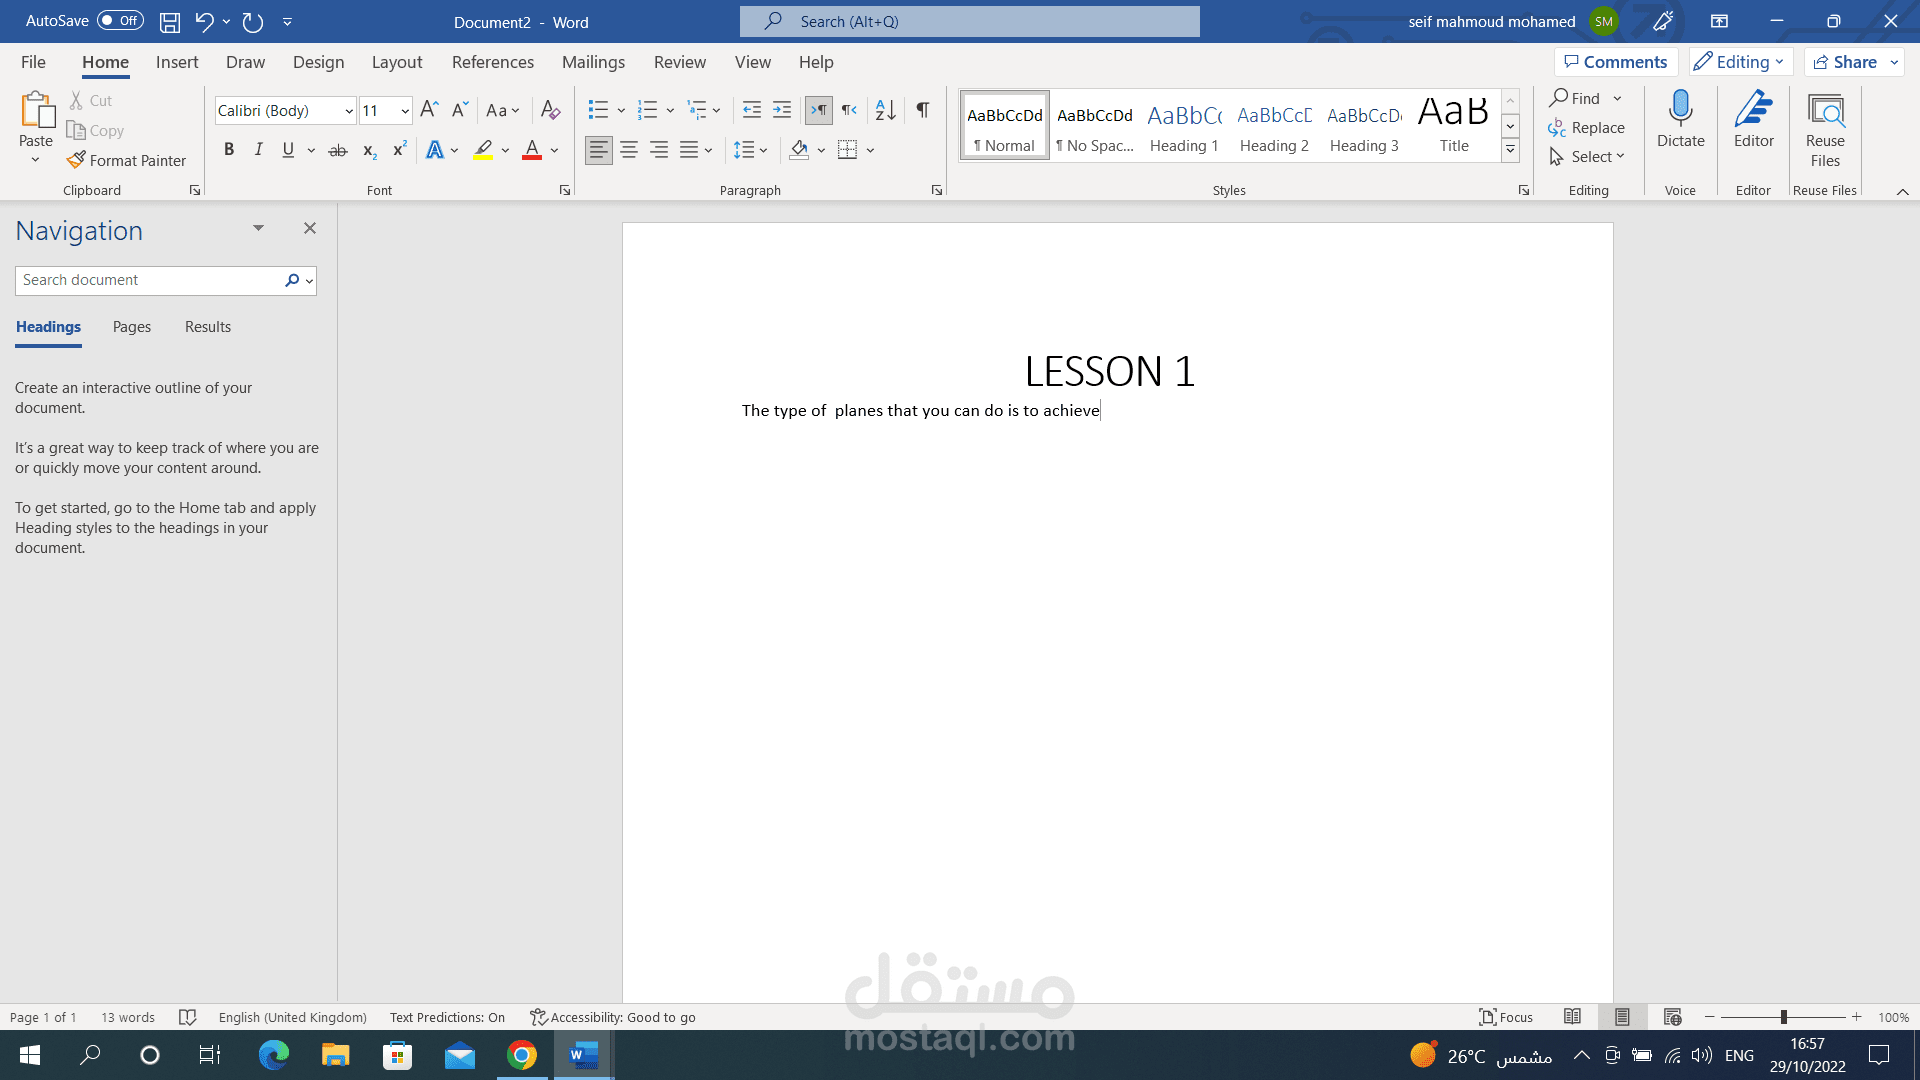Start Dictate microphone
The image size is (1920, 1080).
[1680, 118]
